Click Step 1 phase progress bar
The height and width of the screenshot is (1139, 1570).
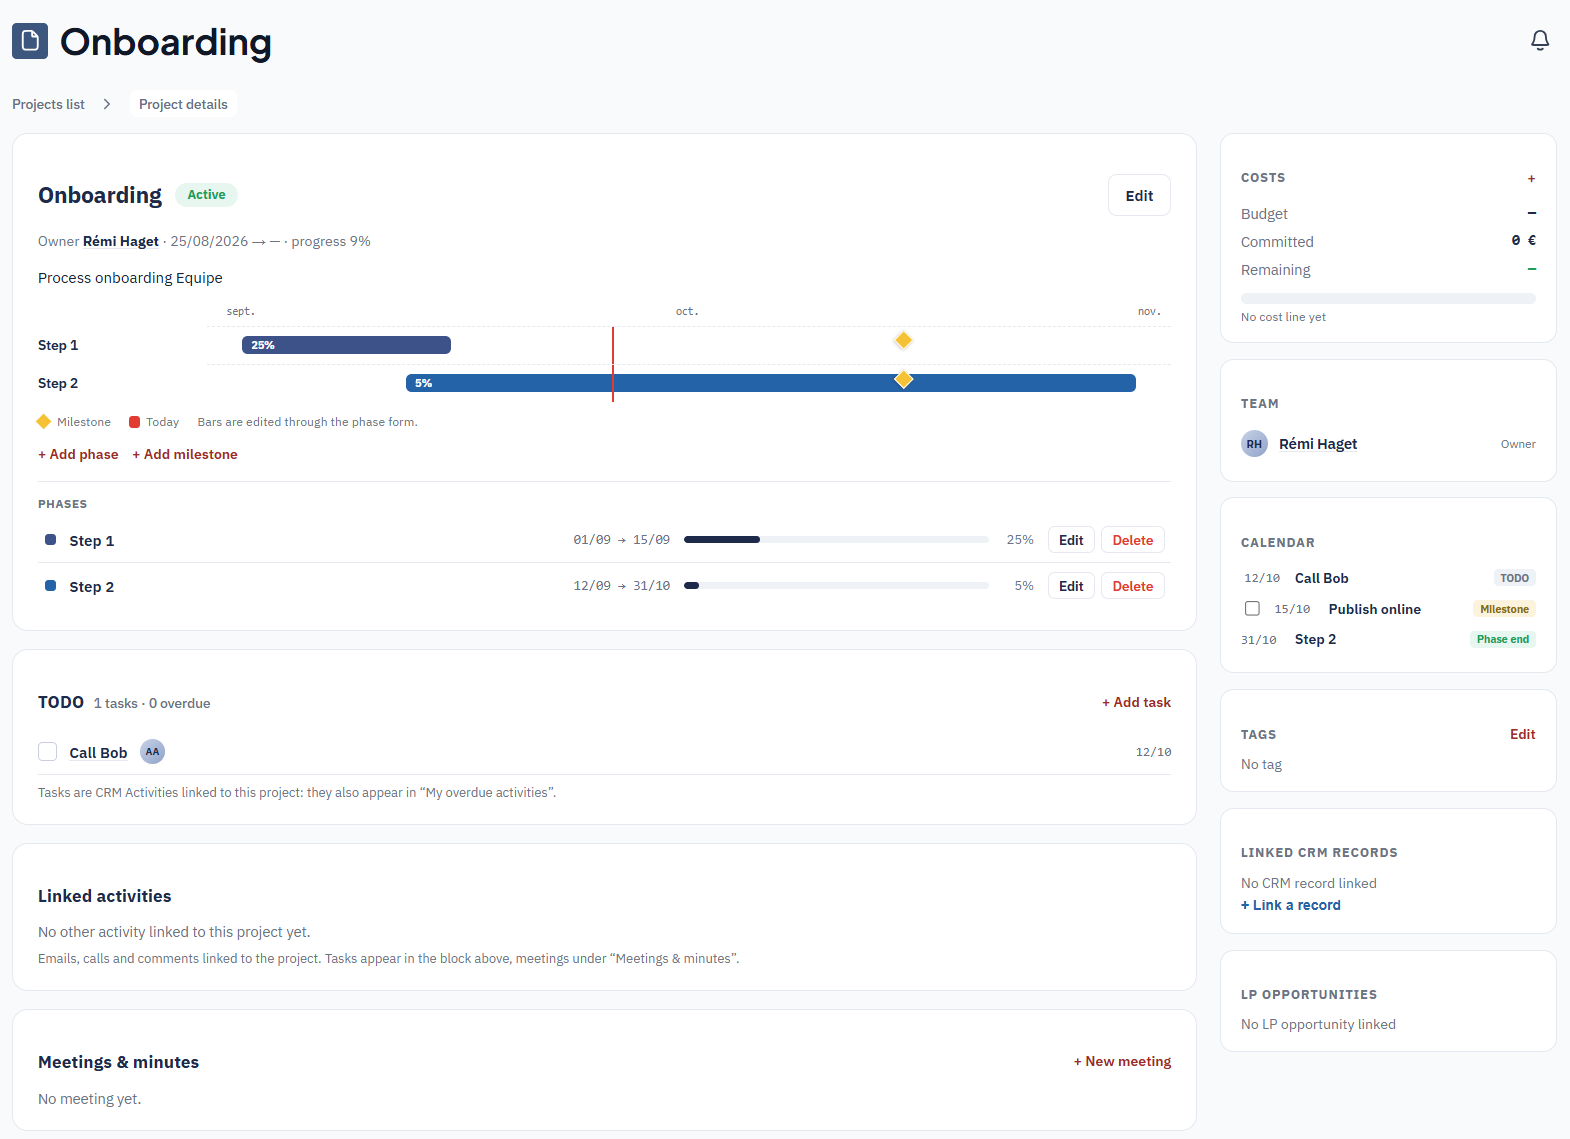(836, 540)
